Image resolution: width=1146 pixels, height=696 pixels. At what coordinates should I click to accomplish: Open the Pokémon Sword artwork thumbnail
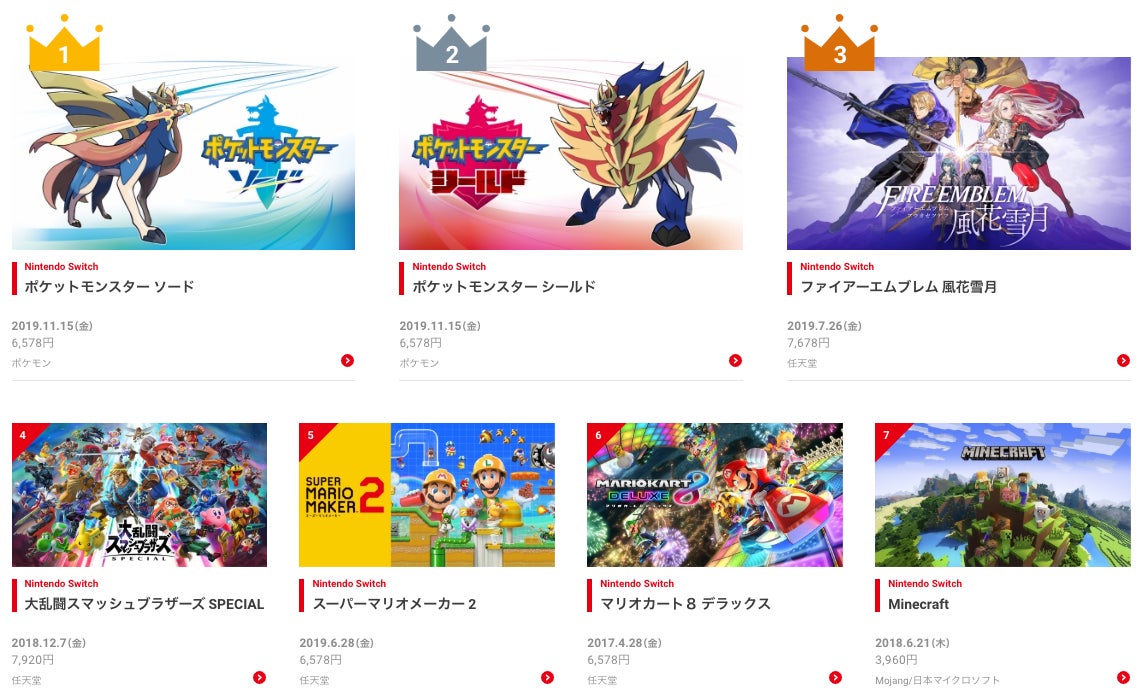coord(183,154)
